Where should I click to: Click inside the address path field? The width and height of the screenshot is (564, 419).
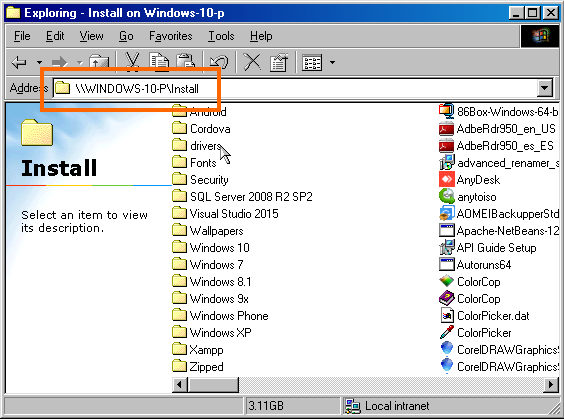295,88
